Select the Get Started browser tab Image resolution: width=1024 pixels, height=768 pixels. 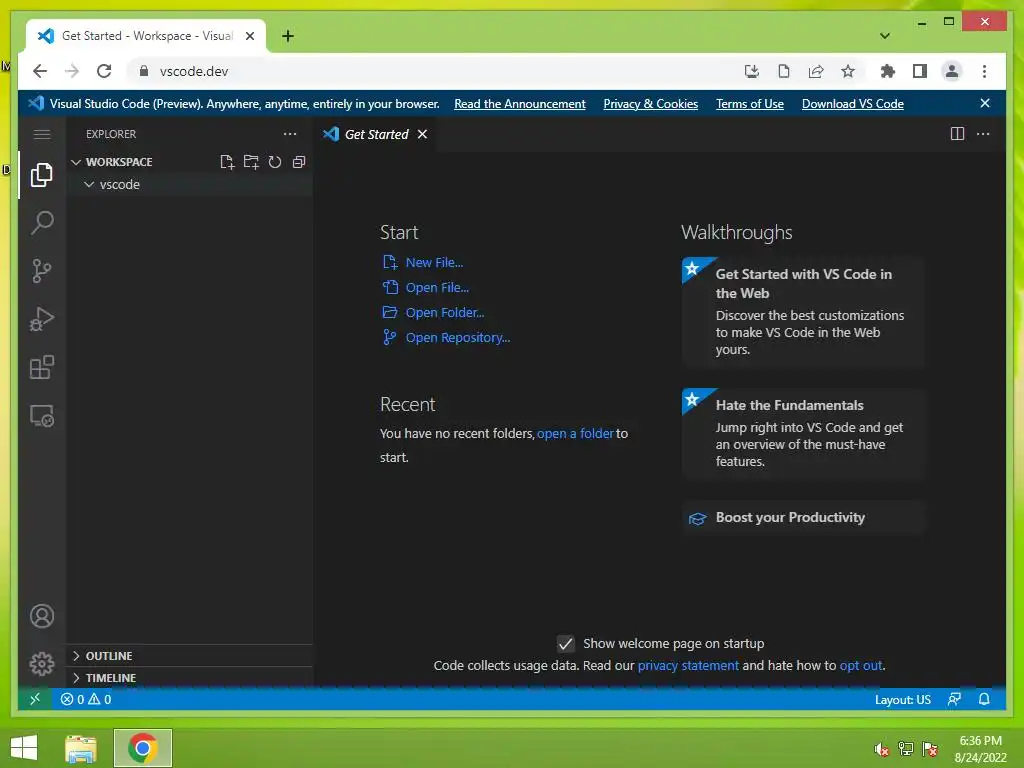[x=146, y=36]
